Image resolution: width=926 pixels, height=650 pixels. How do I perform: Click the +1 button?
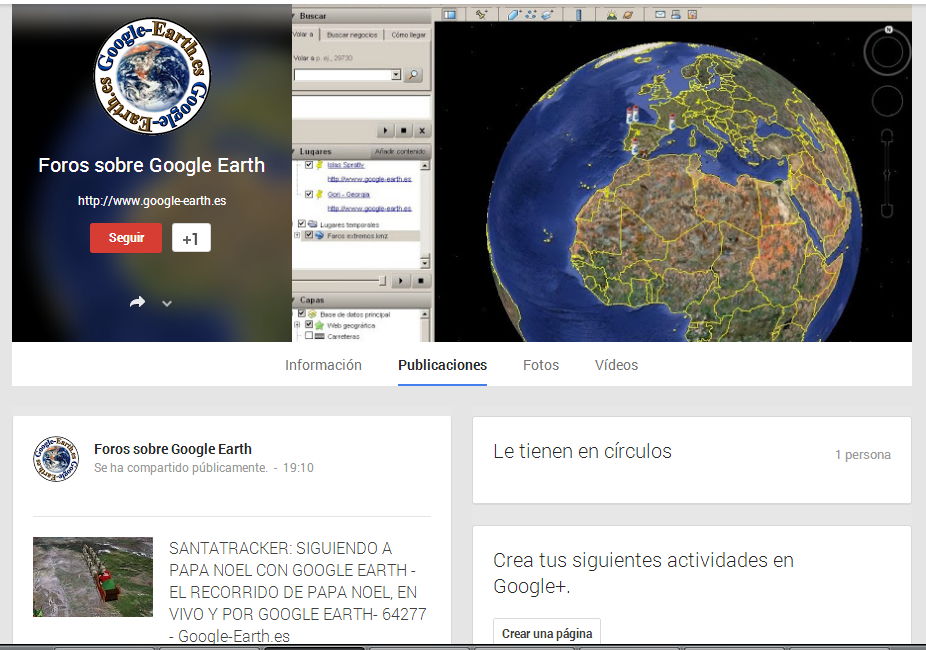tap(191, 238)
